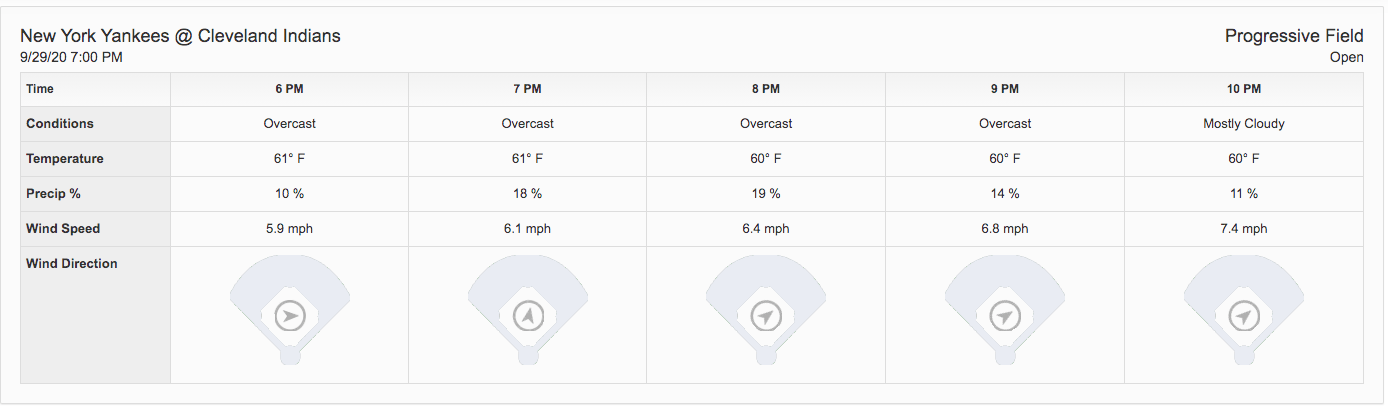
Task: Click the Mostly Cloudy condition cell
Action: (1243, 124)
